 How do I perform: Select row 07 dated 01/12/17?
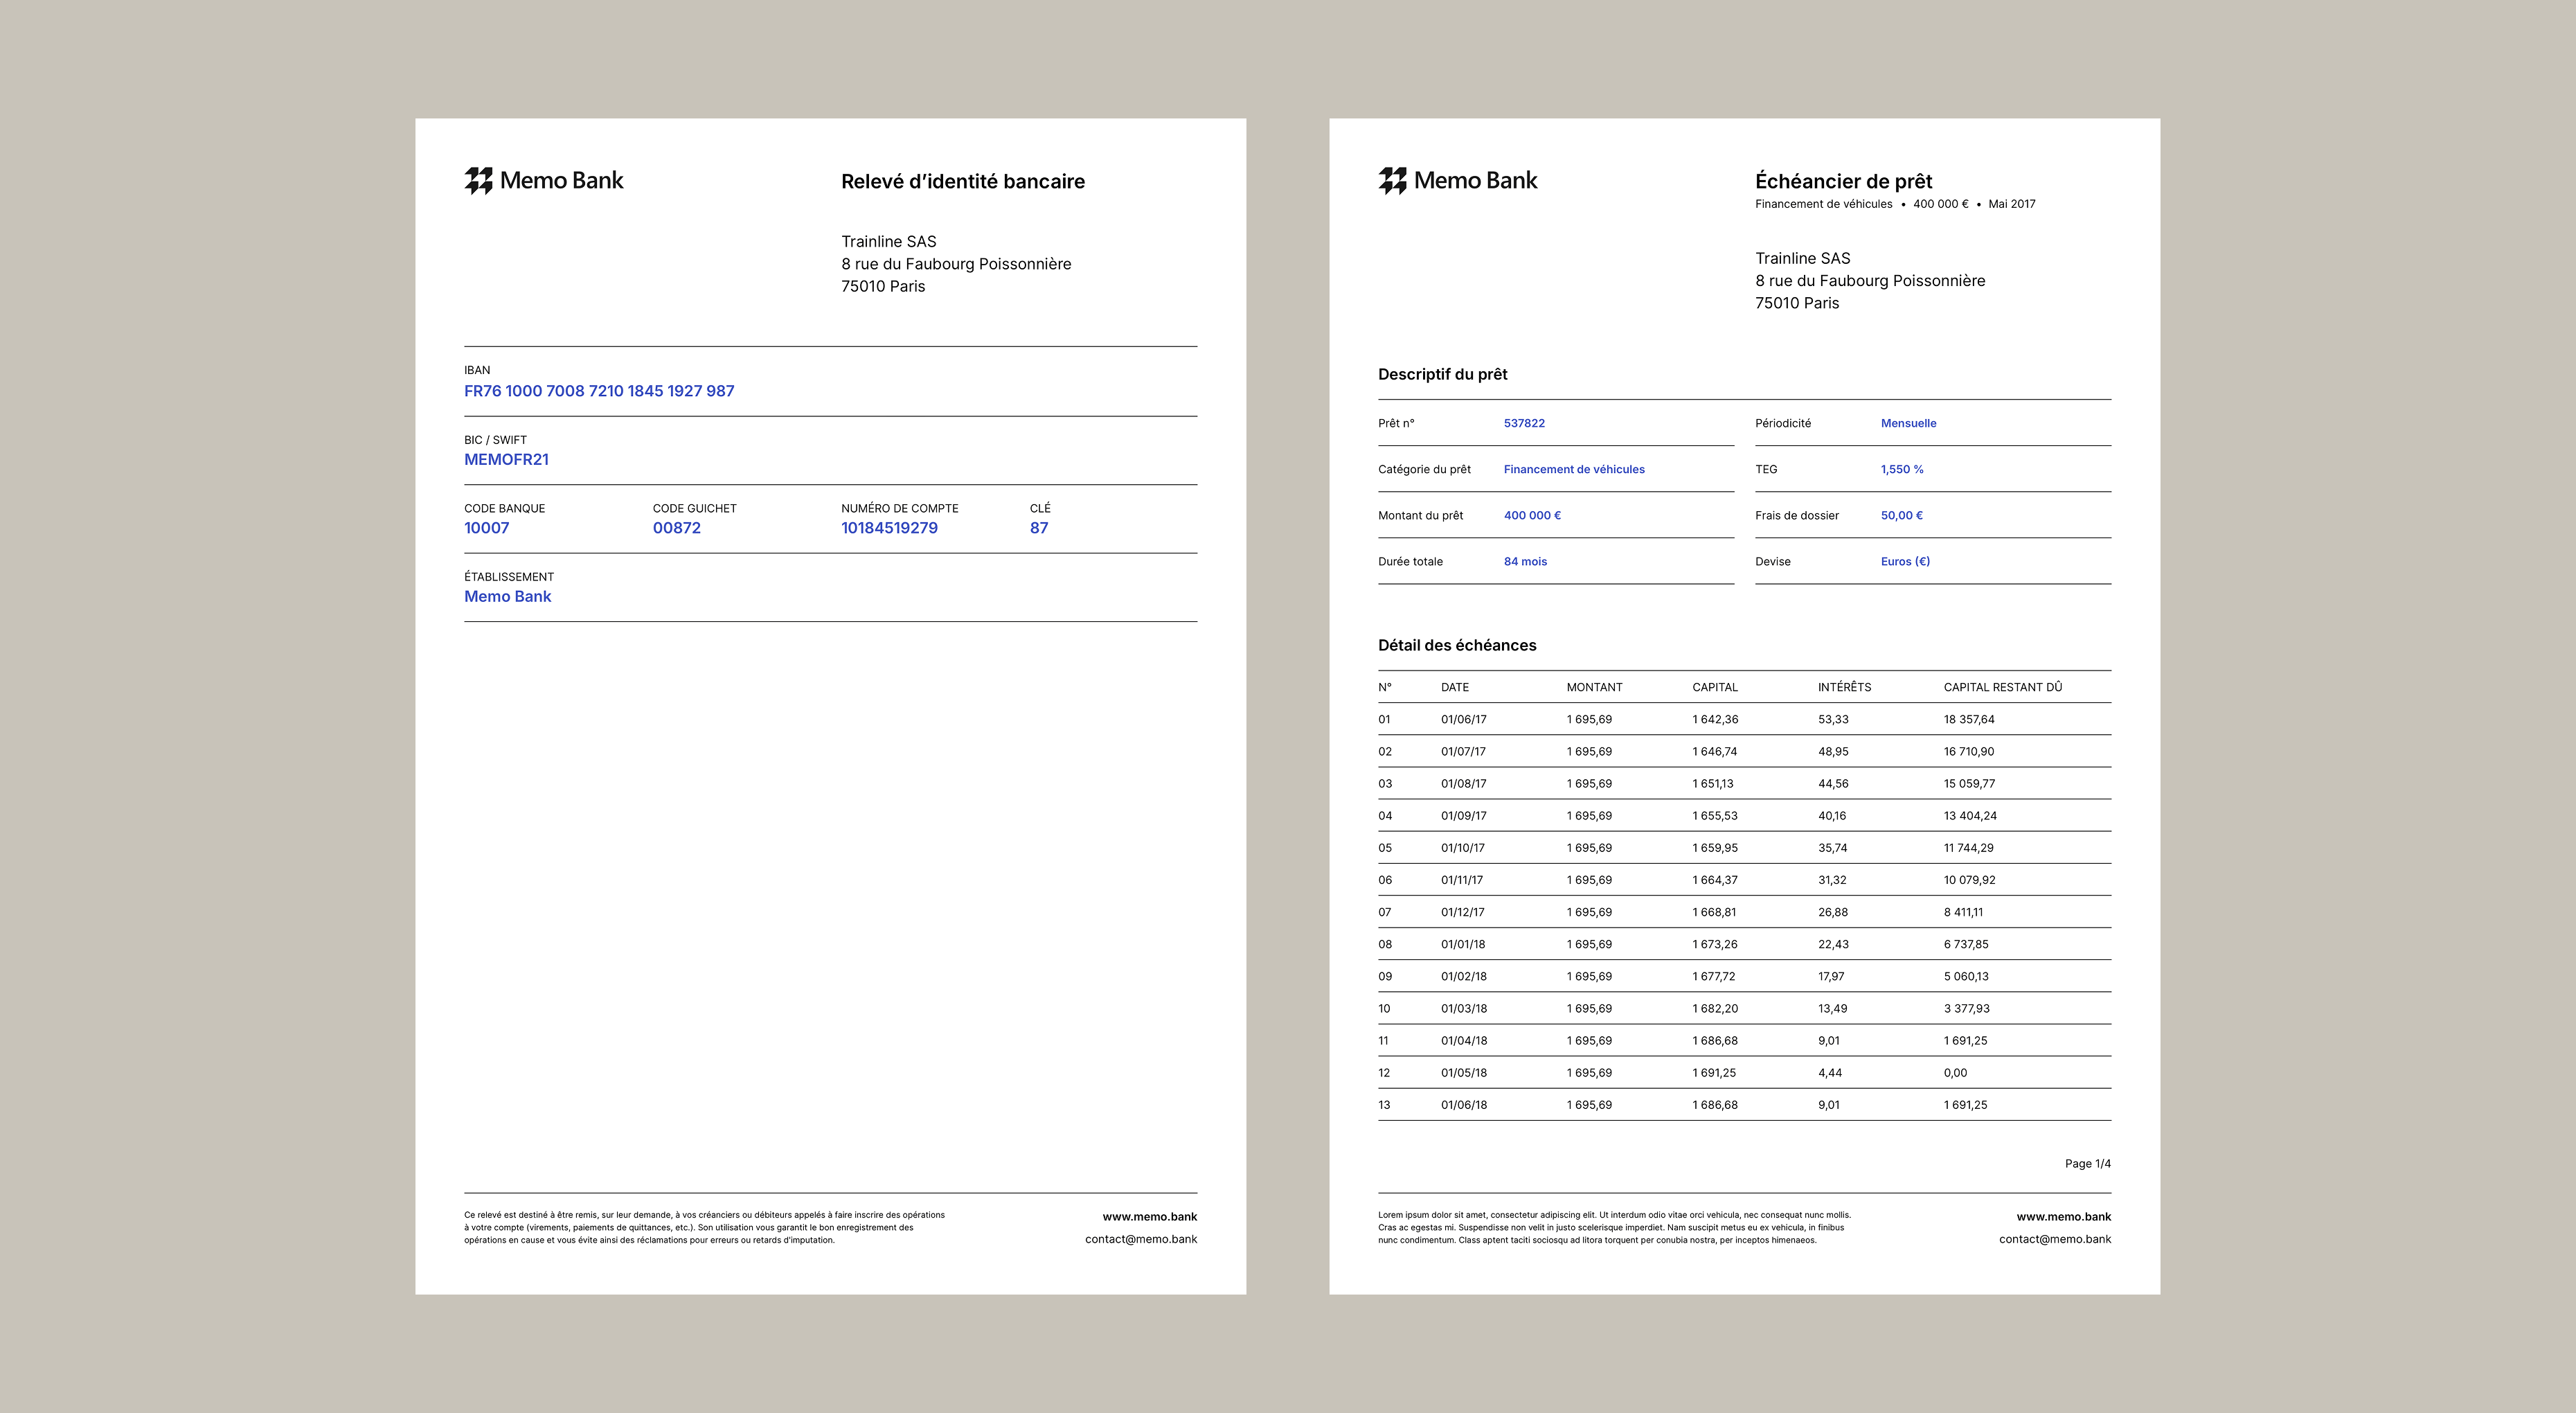(x=1462, y=912)
